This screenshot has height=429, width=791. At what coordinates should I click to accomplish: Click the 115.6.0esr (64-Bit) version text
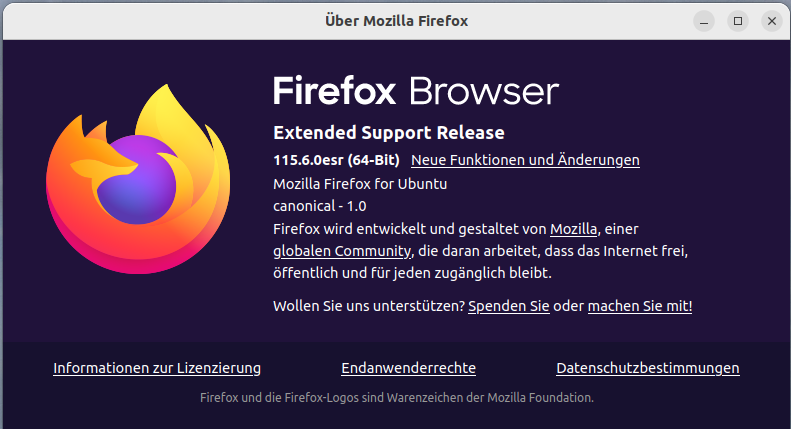336,160
